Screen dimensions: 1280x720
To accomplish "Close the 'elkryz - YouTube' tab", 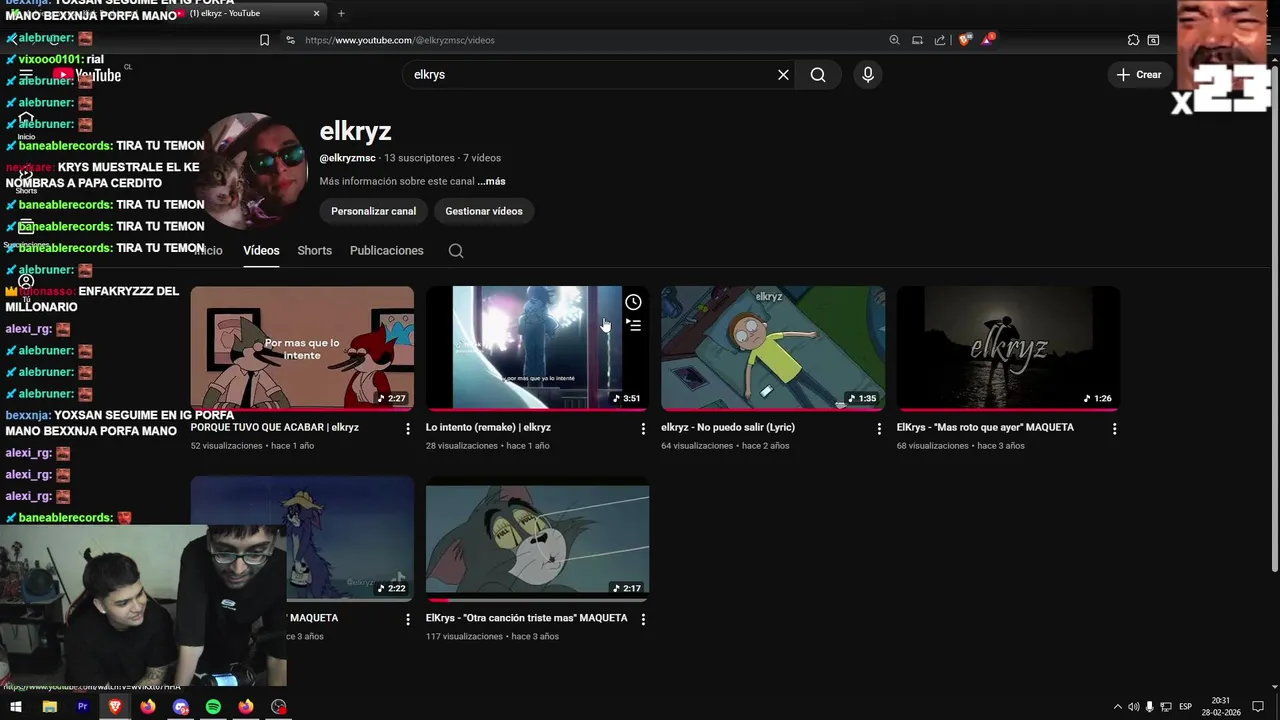I will pyautogui.click(x=317, y=13).
